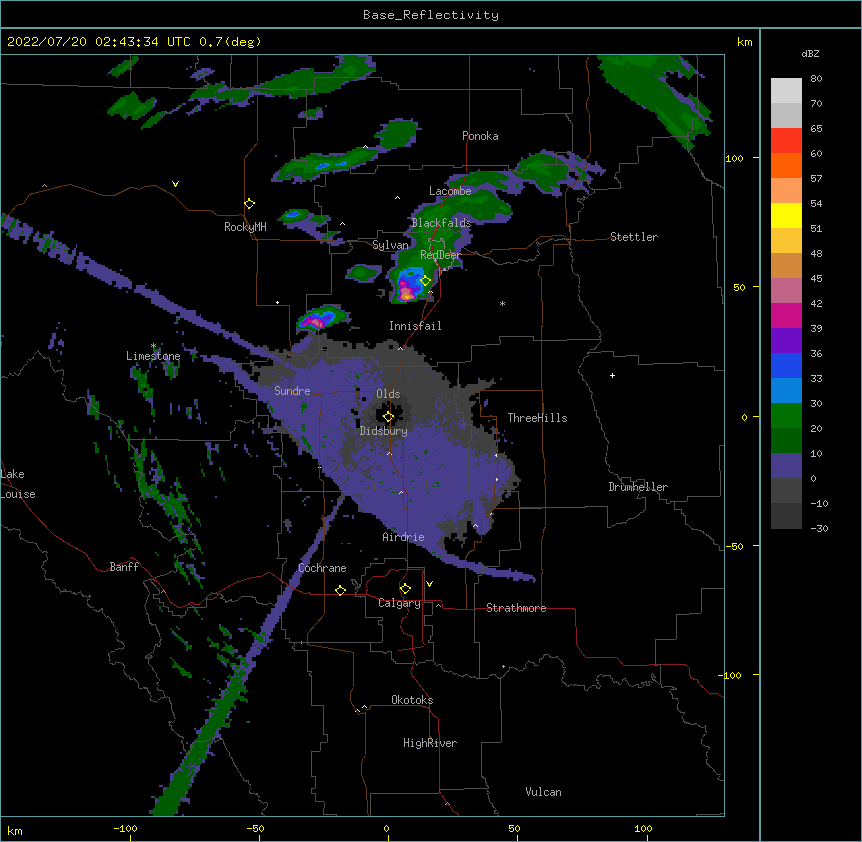Image resolution: width=862 pixels, height=842 pixels.
Task: Click the blue-cored cell east of RockyMH
Action: point(293,213)
